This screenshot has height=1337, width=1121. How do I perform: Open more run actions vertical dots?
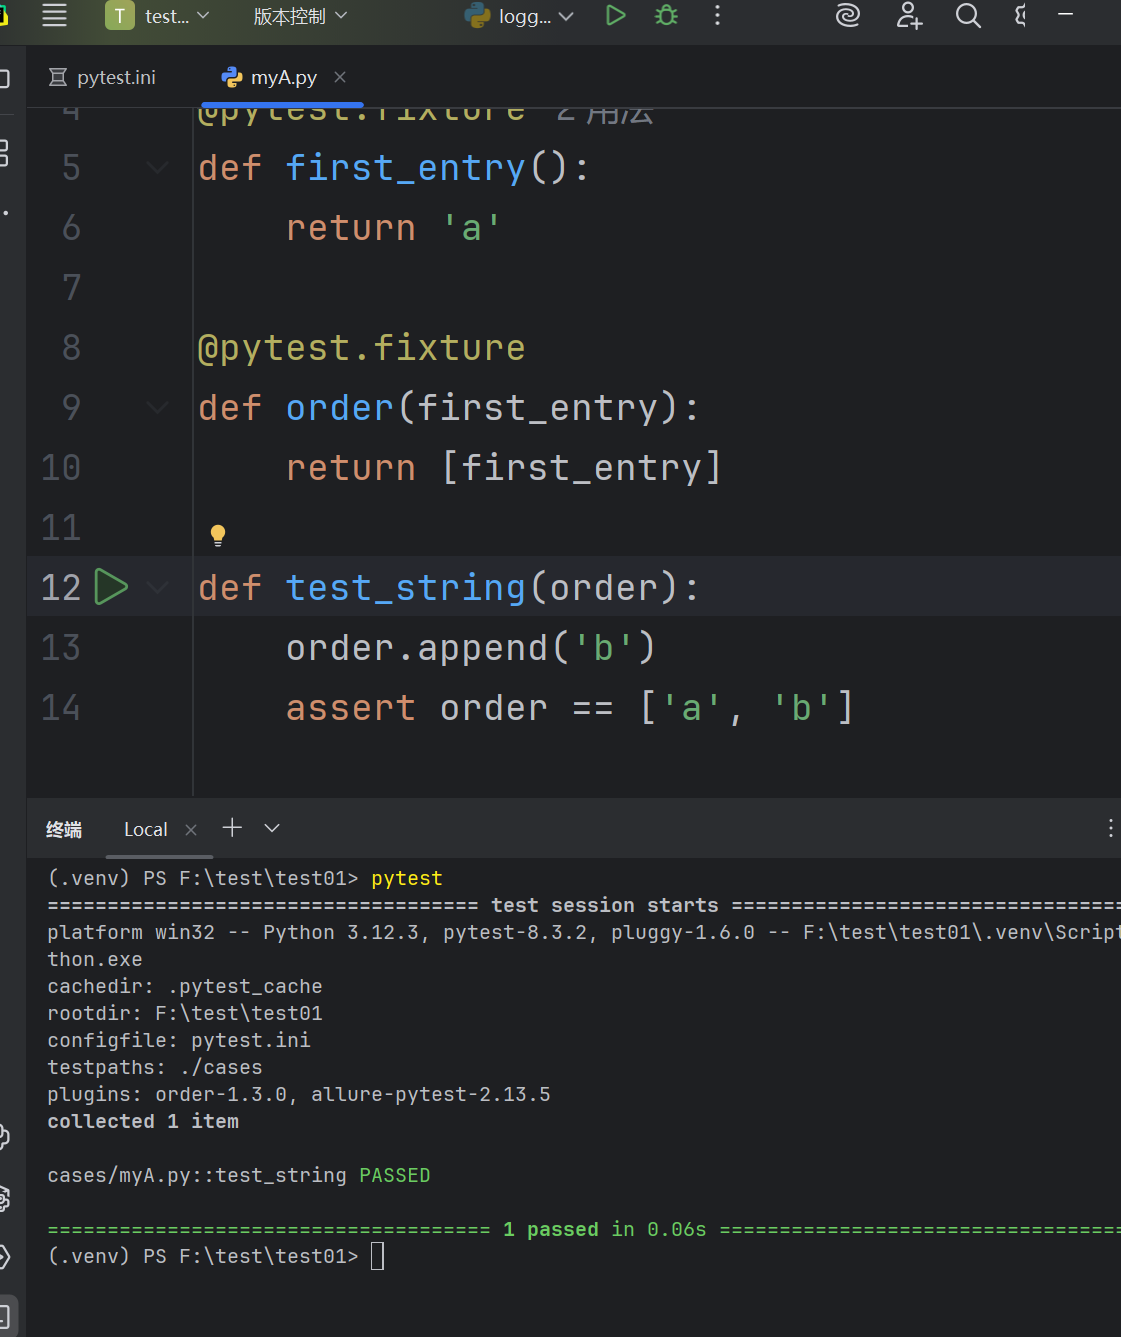tap(717, 15)
